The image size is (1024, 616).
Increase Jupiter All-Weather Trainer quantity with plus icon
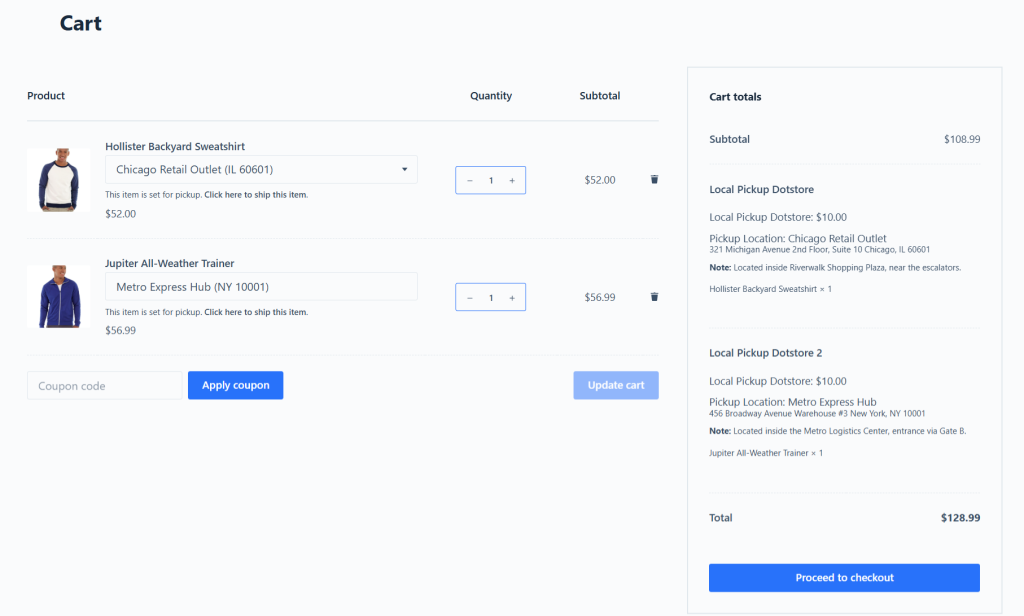click(512, 297)
